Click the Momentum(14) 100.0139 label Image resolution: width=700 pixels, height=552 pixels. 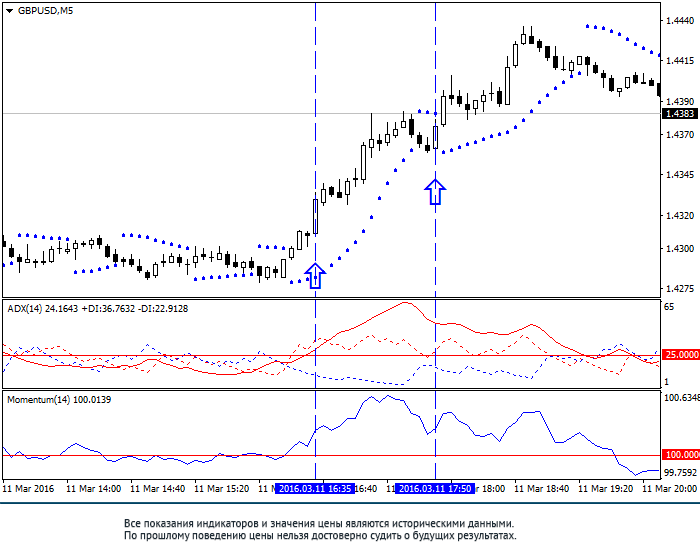click(x=59, y=400)
